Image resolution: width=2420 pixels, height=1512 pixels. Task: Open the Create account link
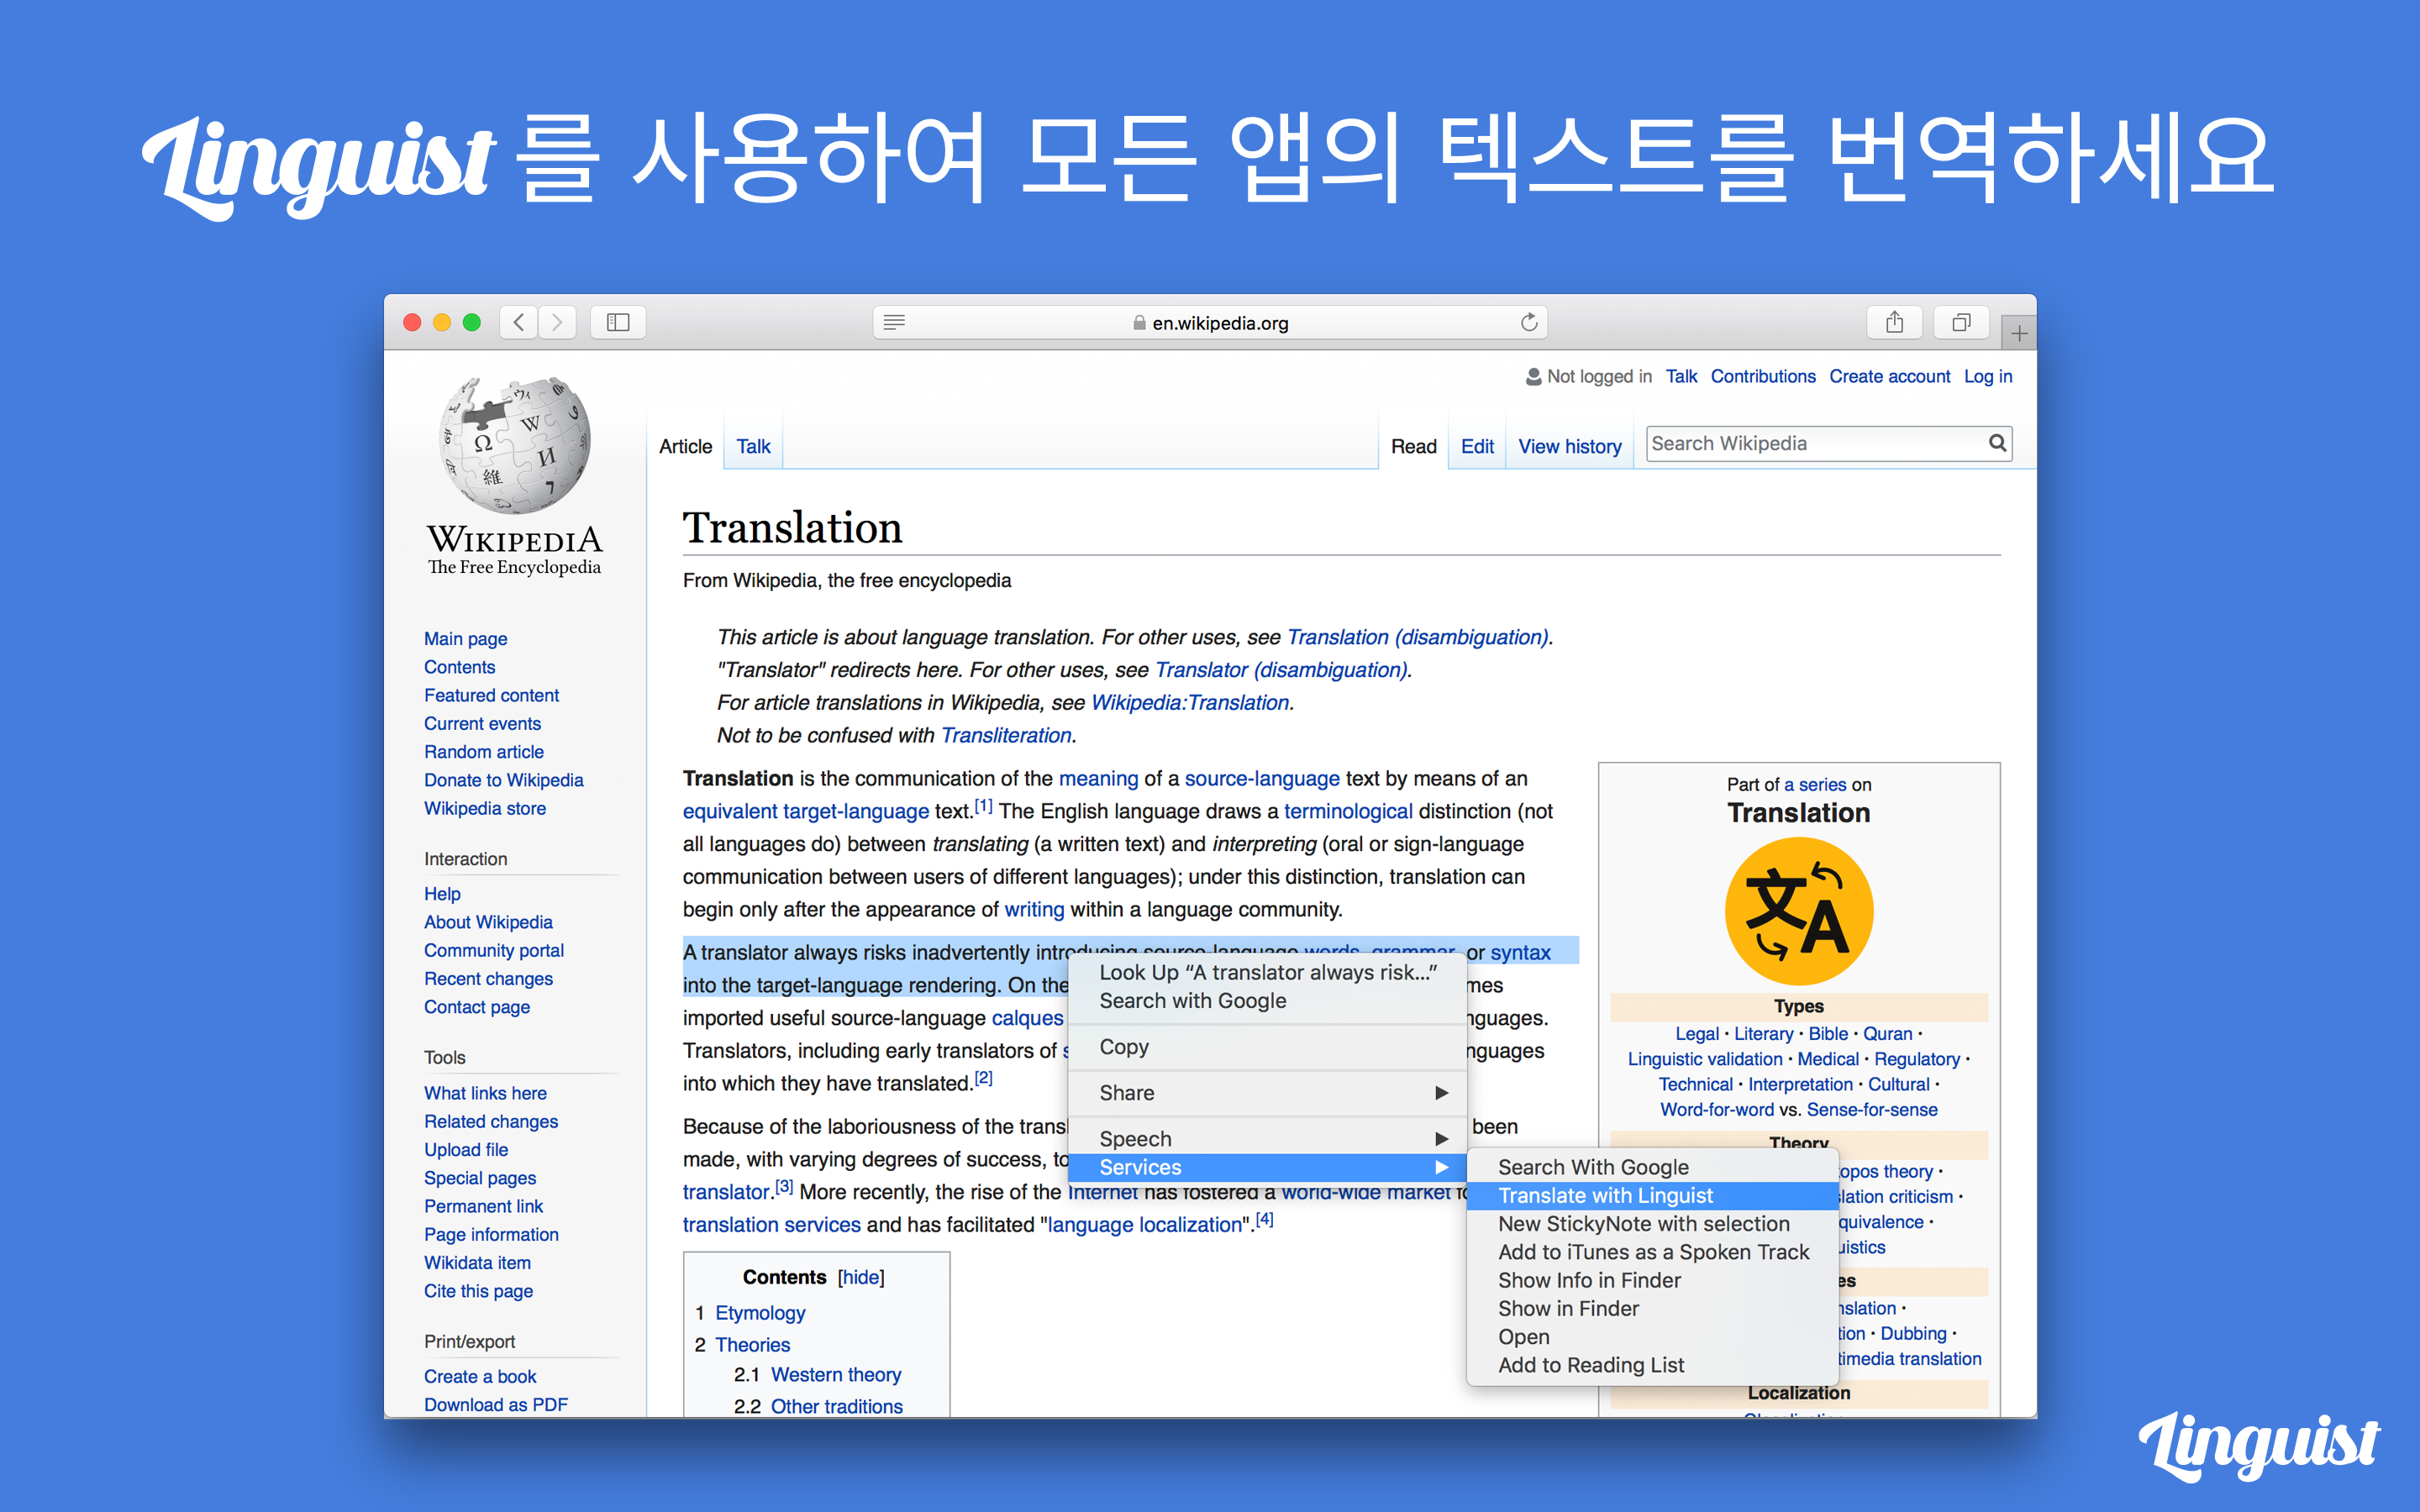pyautogui.click(x=1889, y=376)
